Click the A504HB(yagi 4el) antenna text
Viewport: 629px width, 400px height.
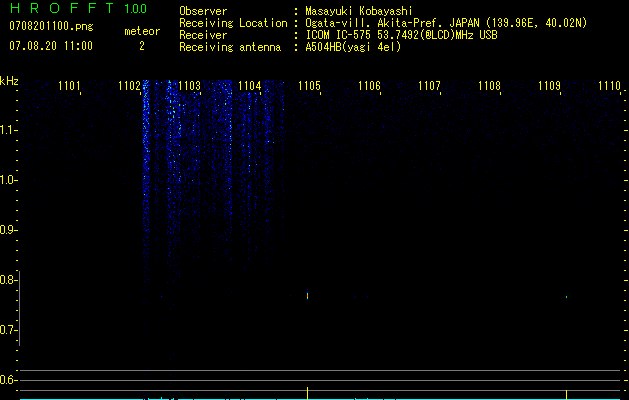click(x=353, y=47)
